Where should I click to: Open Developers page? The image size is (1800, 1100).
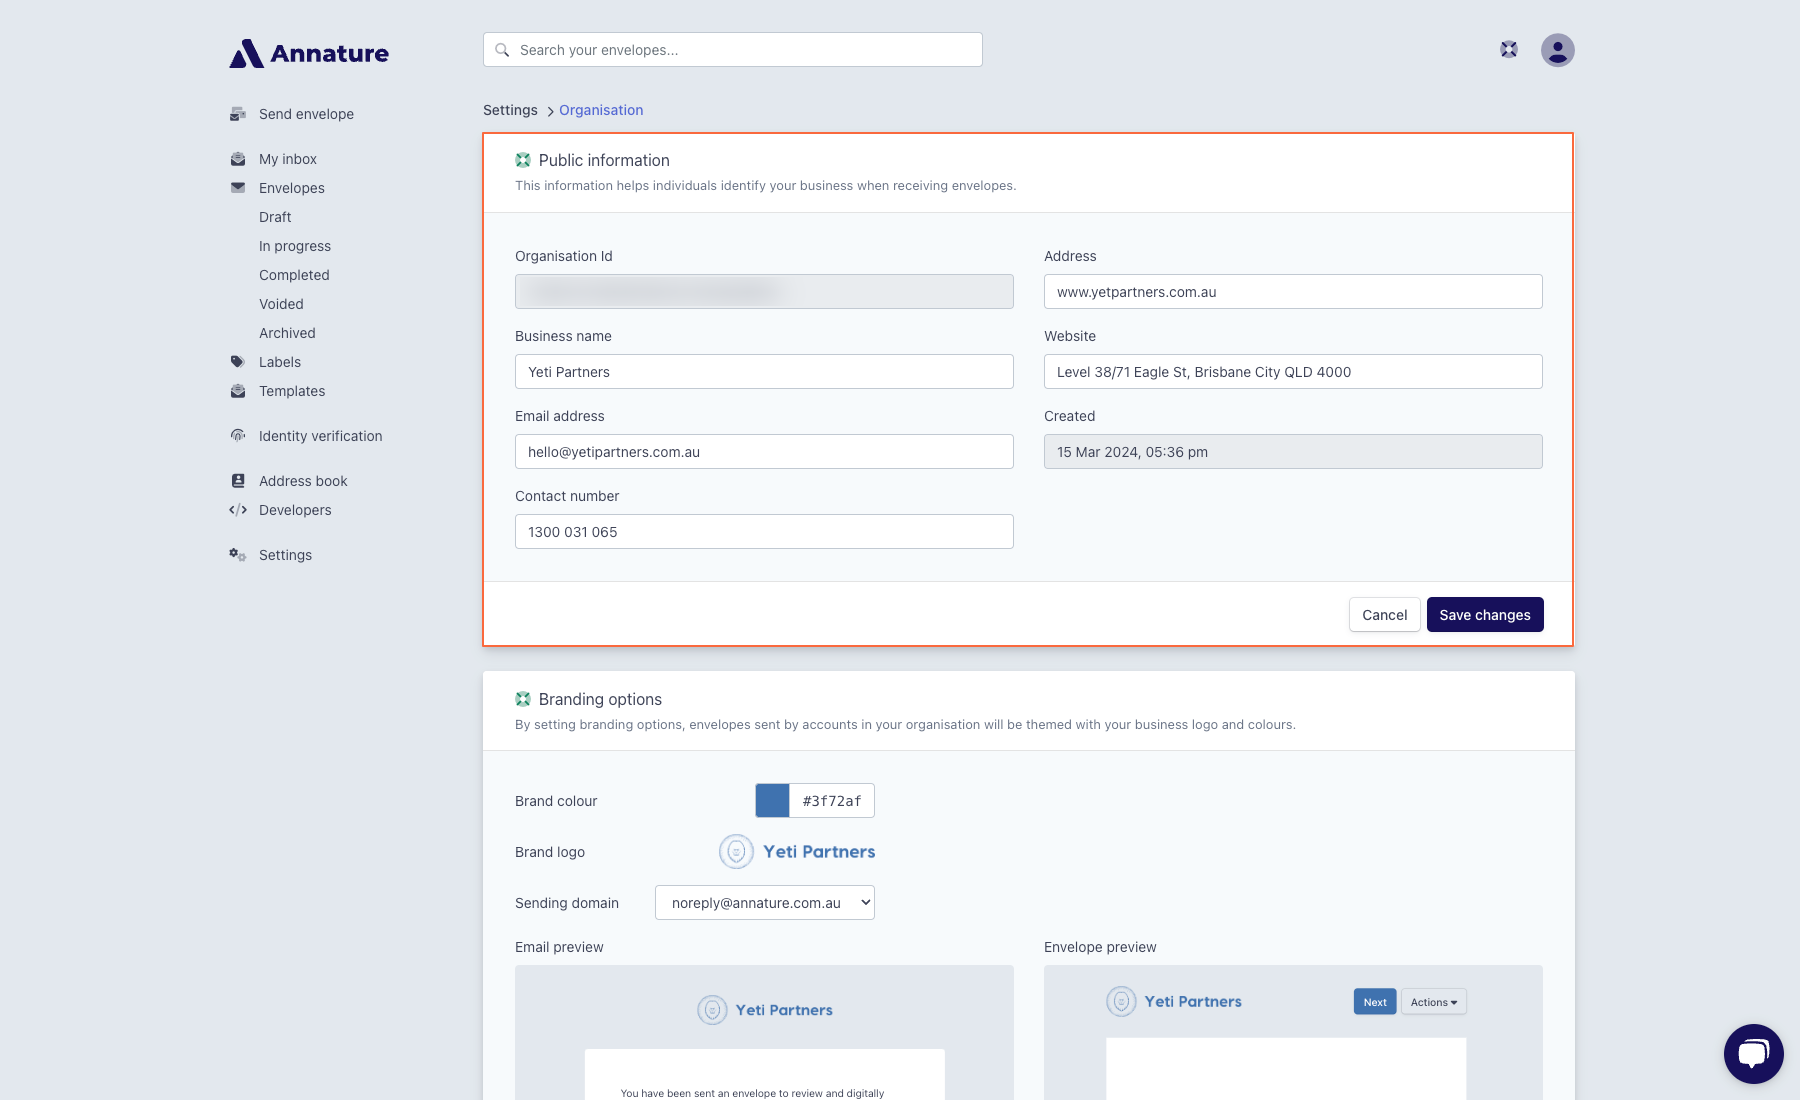point(295,510)
